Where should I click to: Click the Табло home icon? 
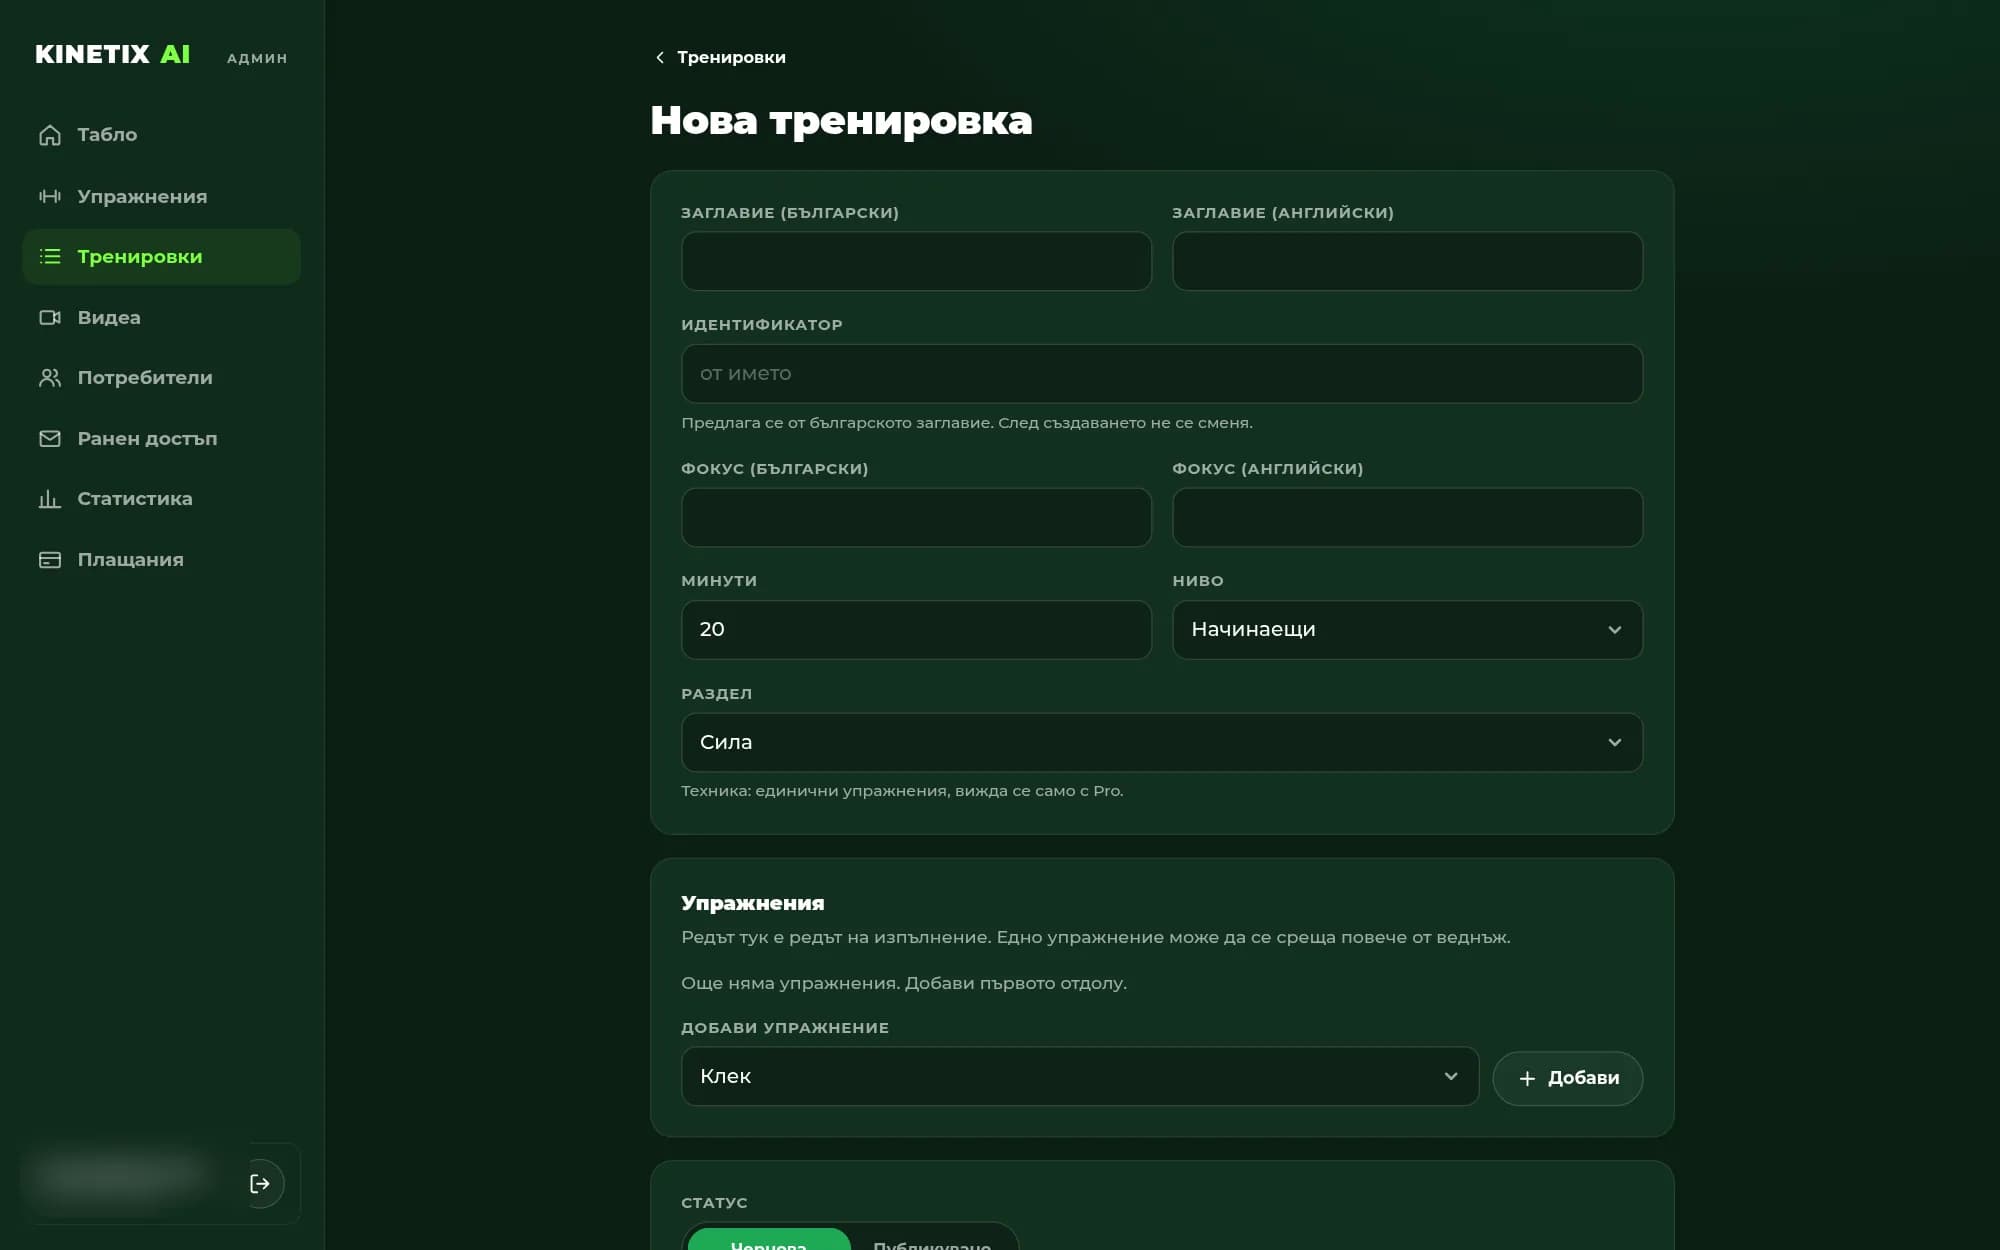click(x=50, y=135)
